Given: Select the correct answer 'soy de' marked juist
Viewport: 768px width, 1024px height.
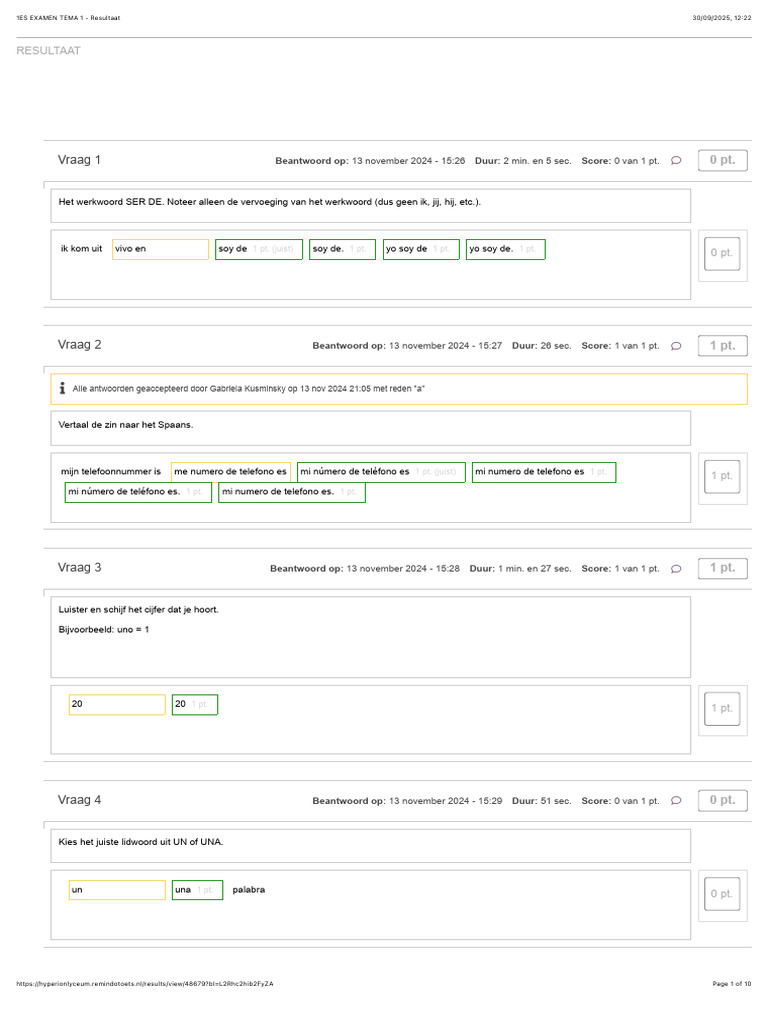Looking at the screenshot, I should tap(259, 249).
